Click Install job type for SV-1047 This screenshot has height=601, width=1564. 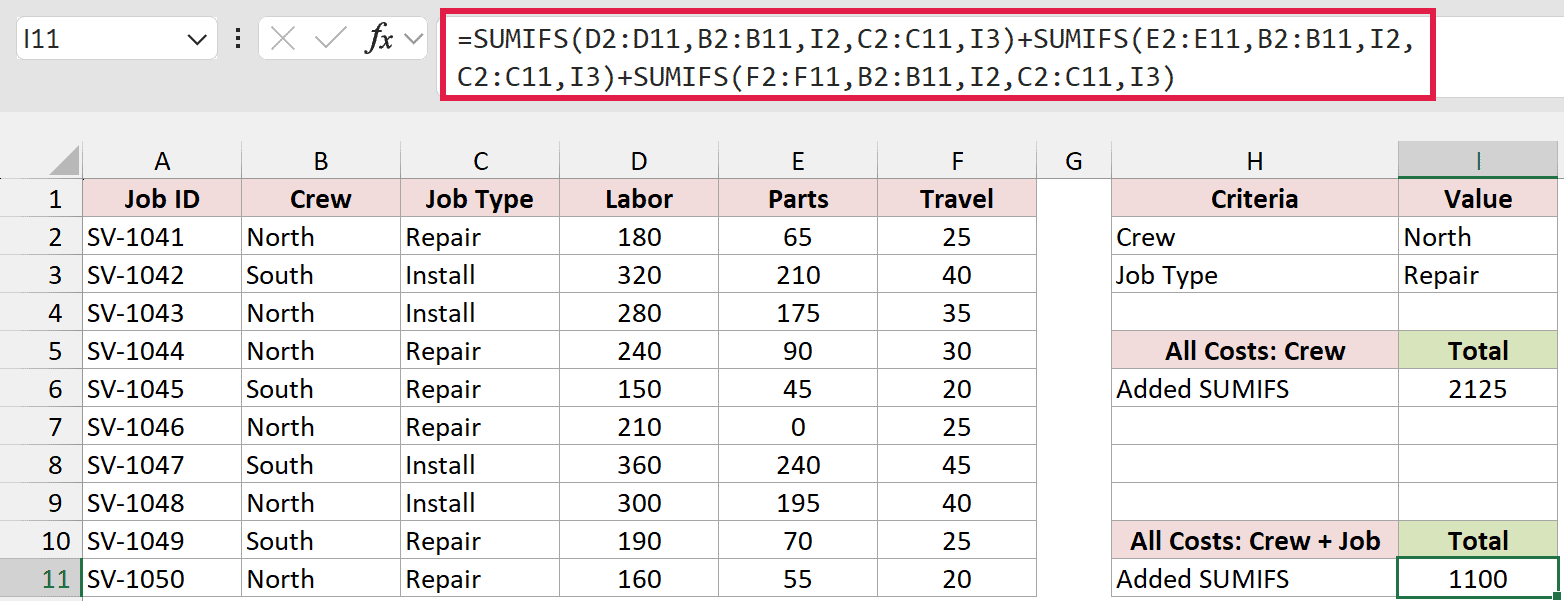pos(480,465)
